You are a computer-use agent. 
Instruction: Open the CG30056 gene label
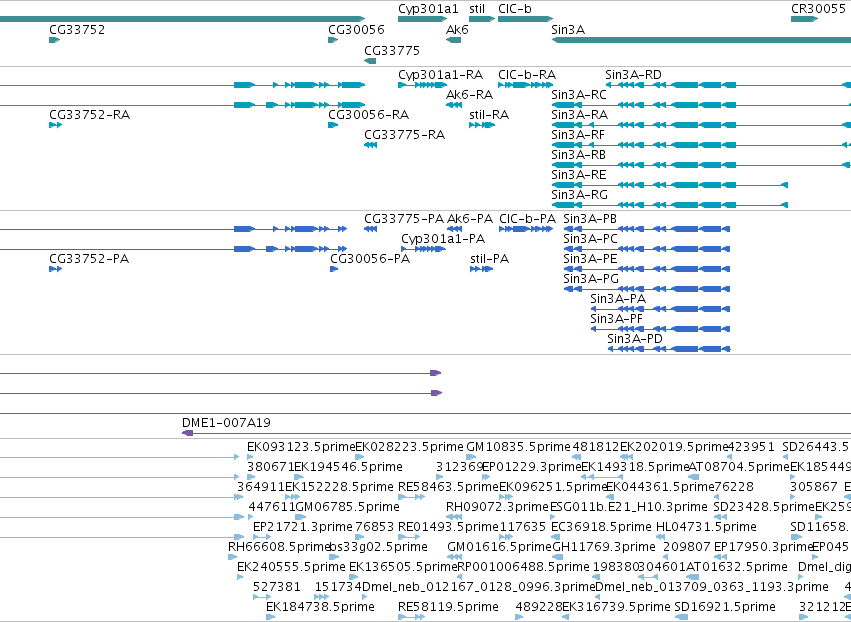(x=356, y=30)
